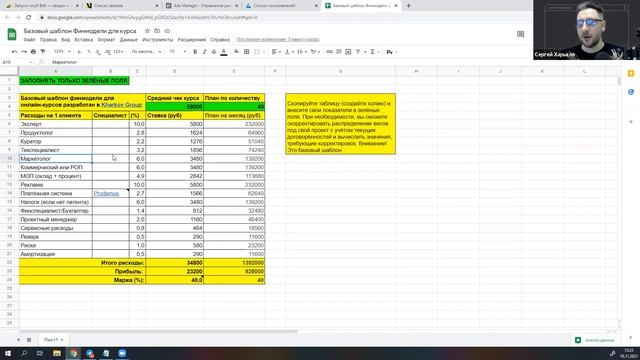The image size is (640, 360).
Task: Open the zoom percentage dropdown
Action: click(x=62, y=52)
